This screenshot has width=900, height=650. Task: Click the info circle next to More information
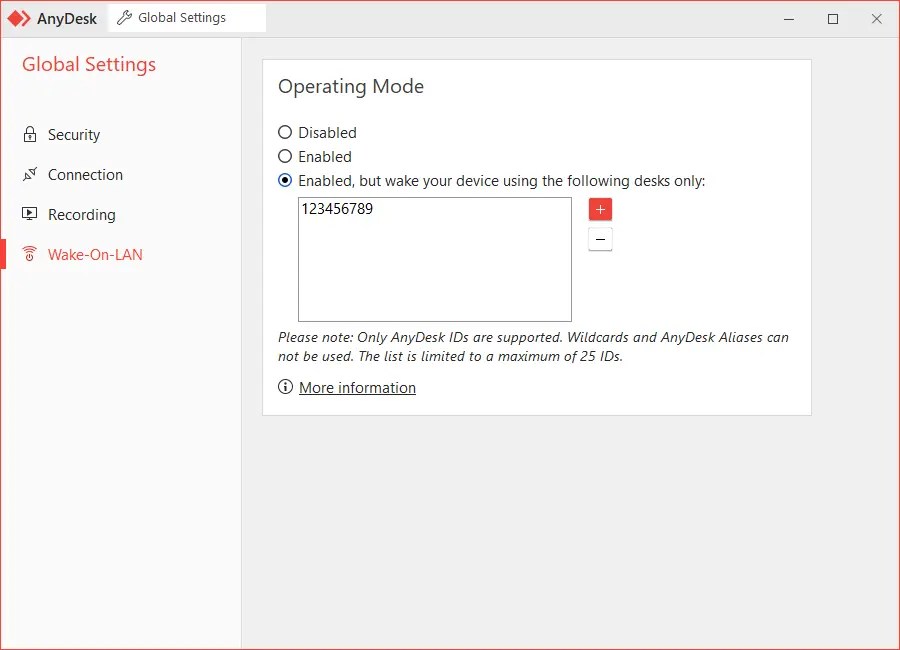tap(285, 387)
